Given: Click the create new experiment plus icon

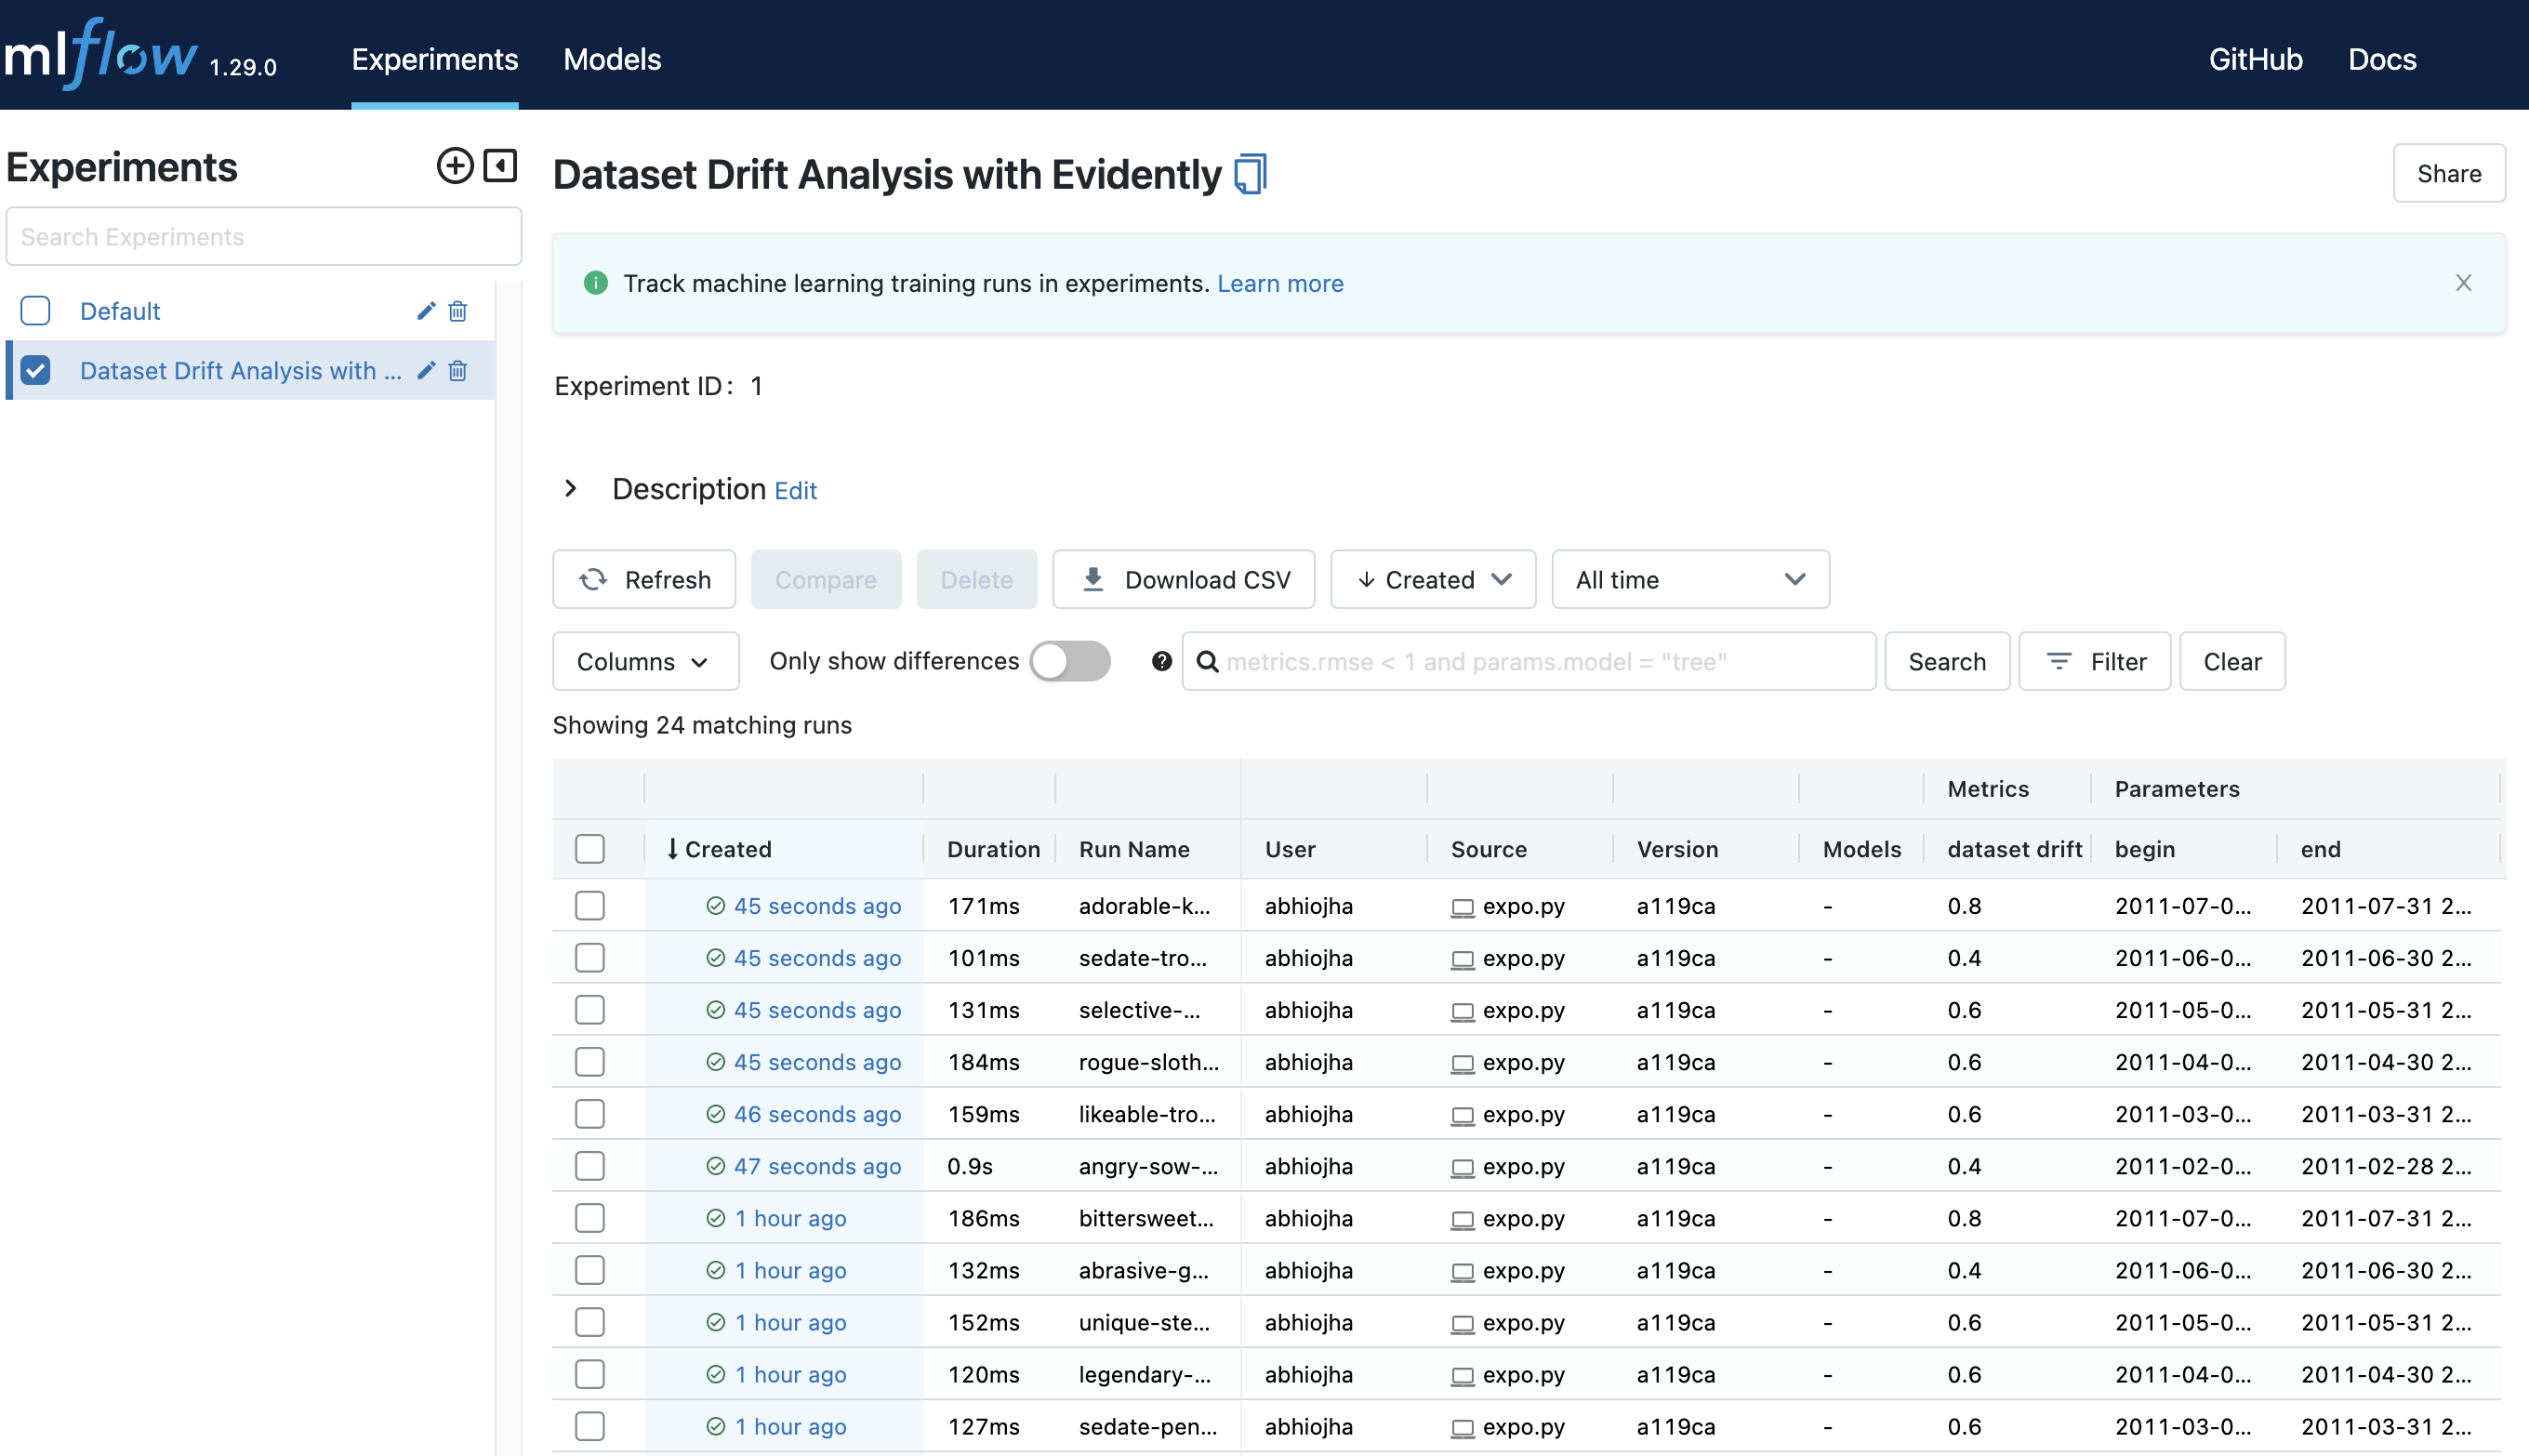Looking at the screenshot, I should (x=455, y=165).
